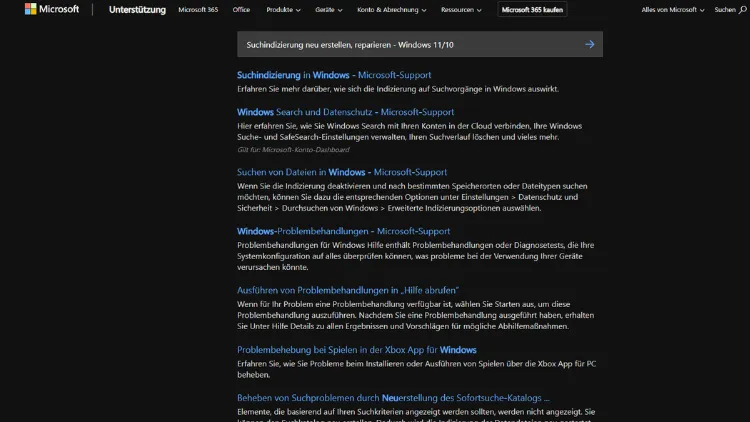Click description starting 'Problembehandlungen für Windows Hilfe enthält'
The width and height of the screenshot is (750, 422).
(x=415, y=256)
